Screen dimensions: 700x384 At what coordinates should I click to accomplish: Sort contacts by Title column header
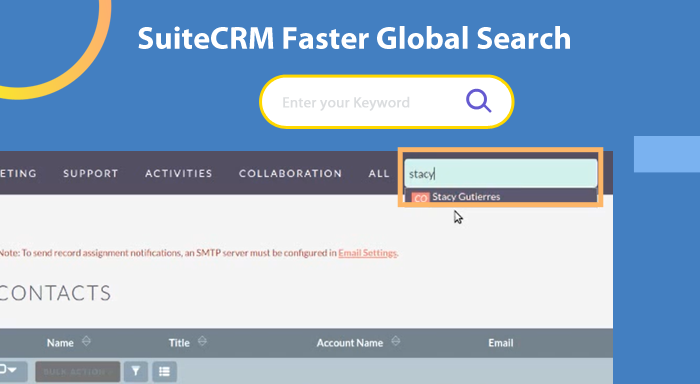point(179,342)
